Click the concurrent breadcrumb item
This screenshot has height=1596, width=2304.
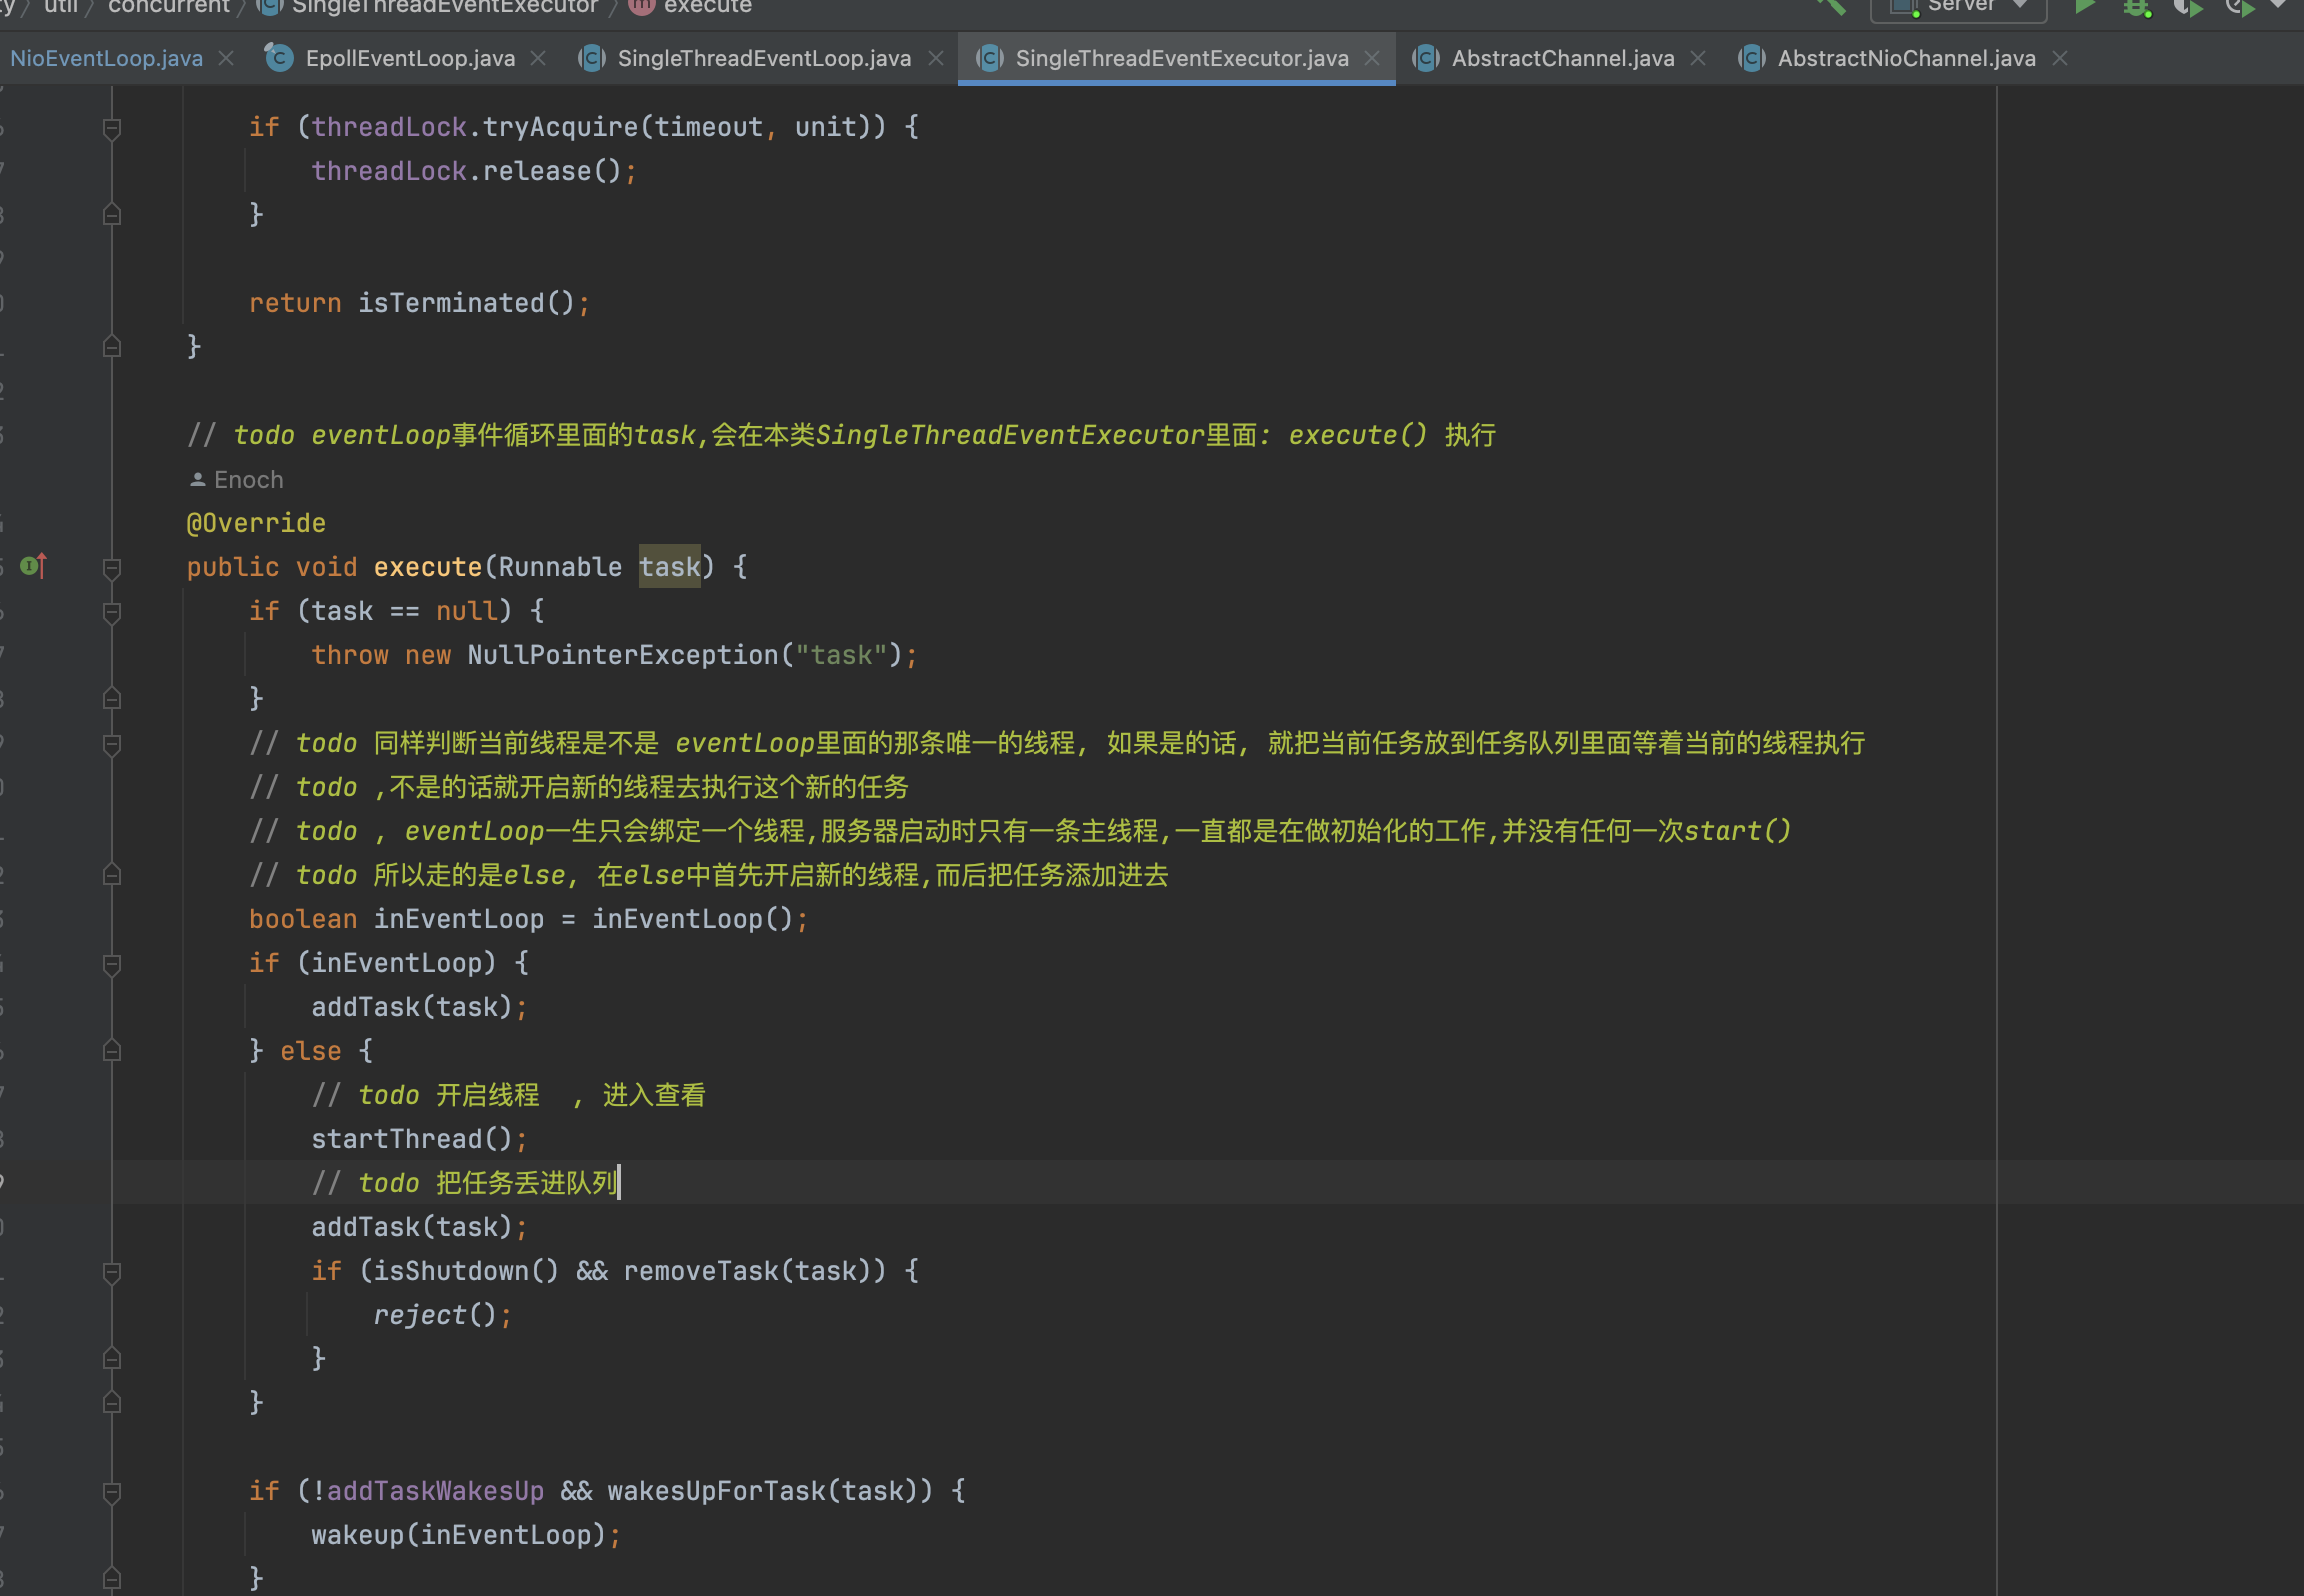coord(168,6)
